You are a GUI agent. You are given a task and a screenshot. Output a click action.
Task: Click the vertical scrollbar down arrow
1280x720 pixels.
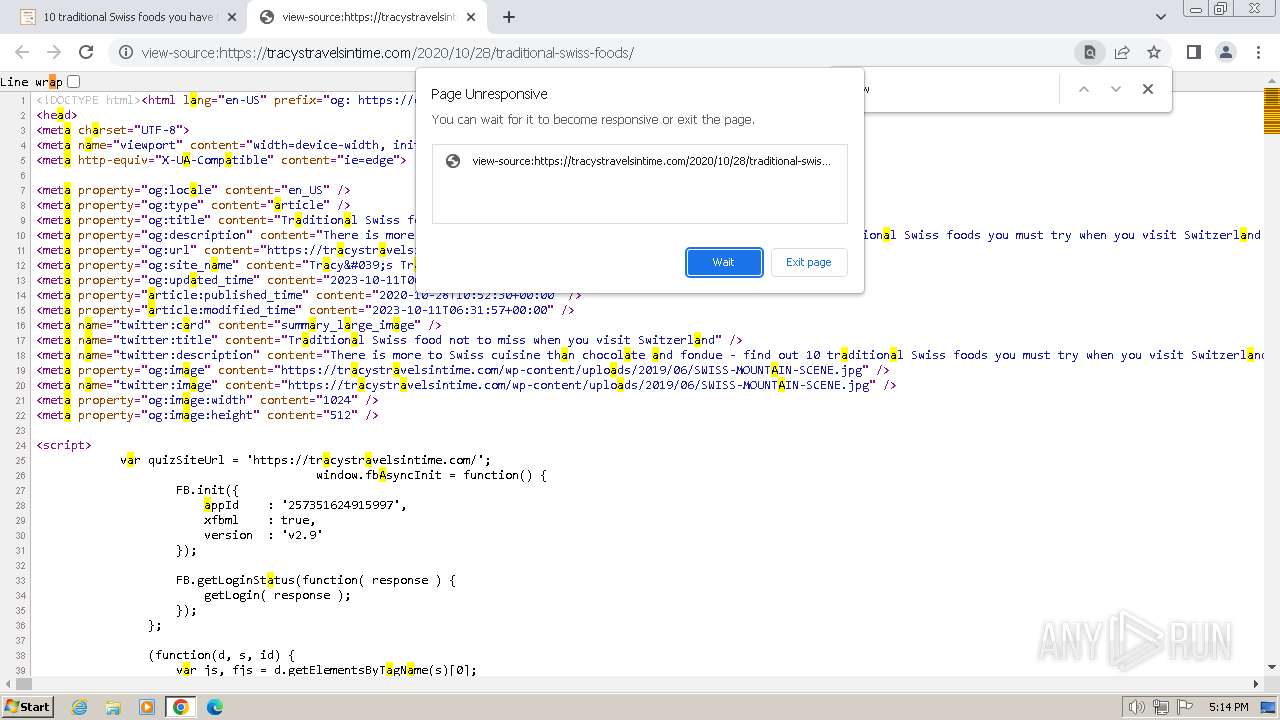coord(1272,667)
